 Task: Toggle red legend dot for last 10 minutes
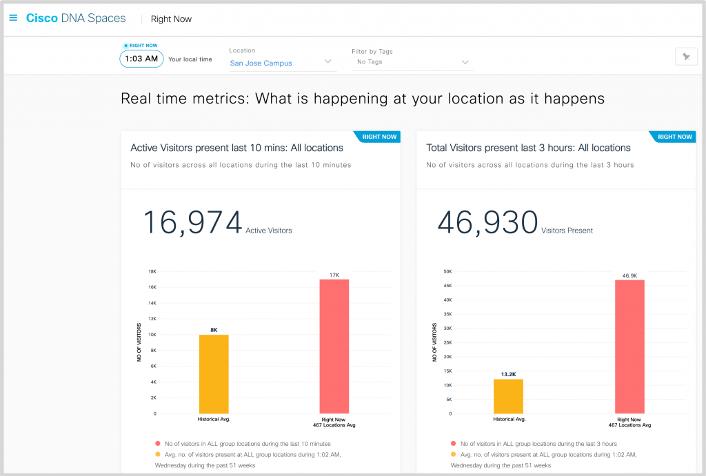coord(157,440)
